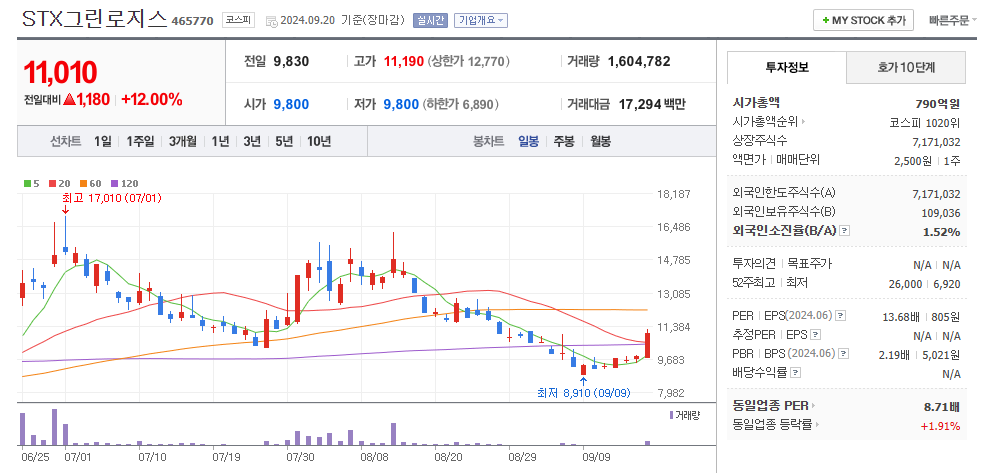The height and width of the screenshot is (473, 1000).
Task: Click the PBR value 2.19배
Action: coord(895,355)
